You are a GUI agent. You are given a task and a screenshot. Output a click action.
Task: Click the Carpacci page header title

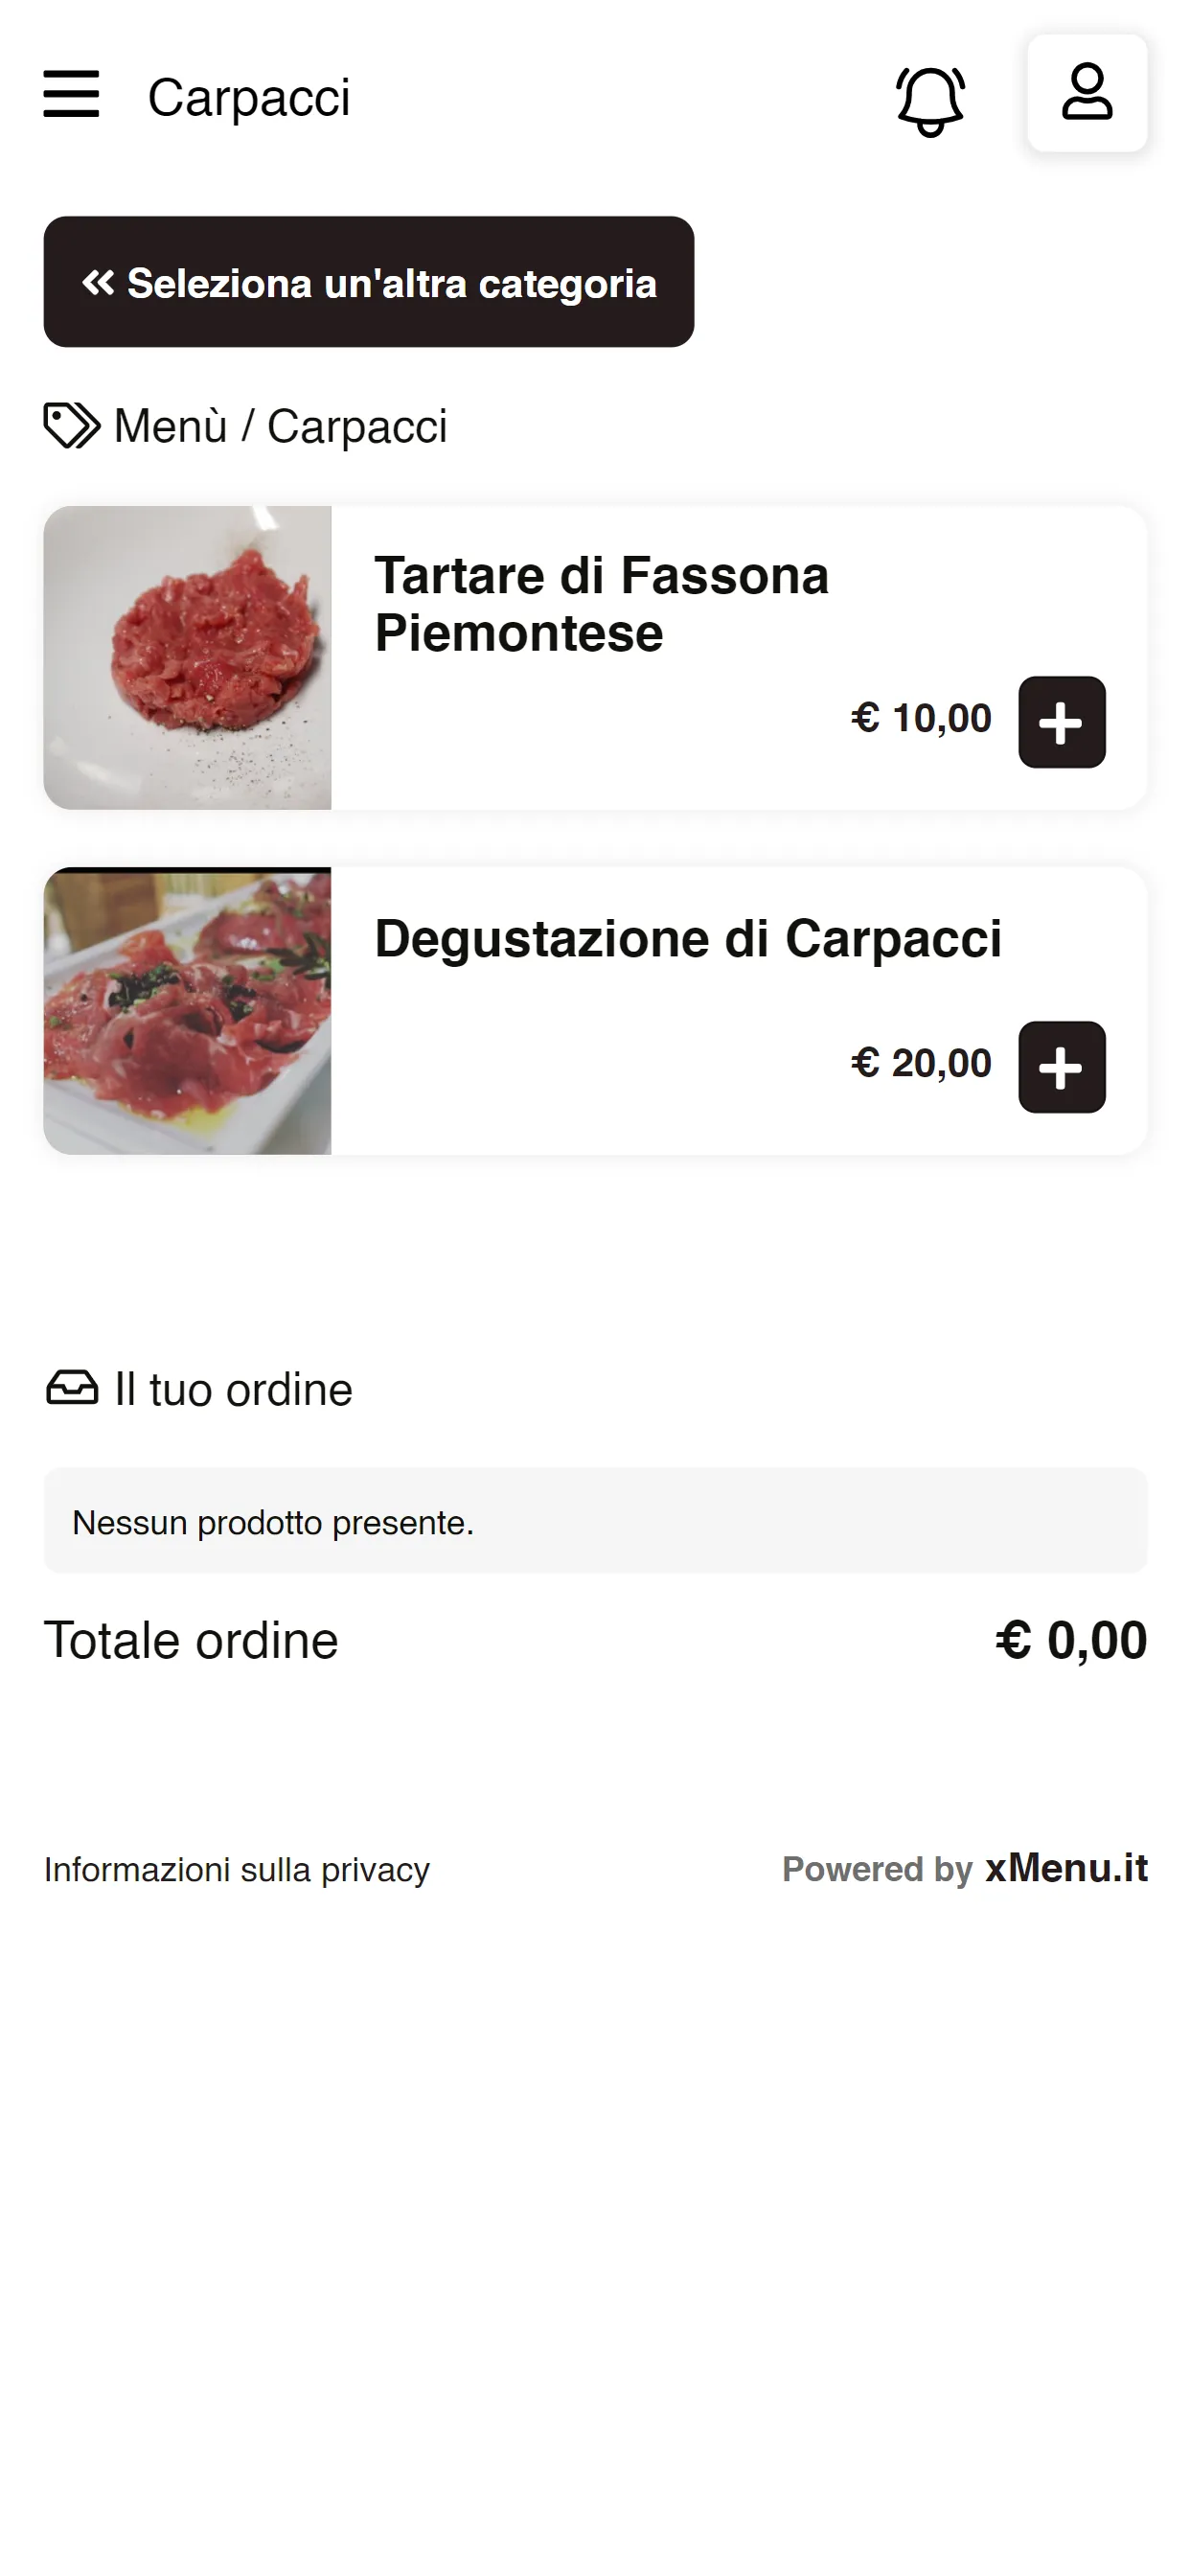tap(249, 98)
